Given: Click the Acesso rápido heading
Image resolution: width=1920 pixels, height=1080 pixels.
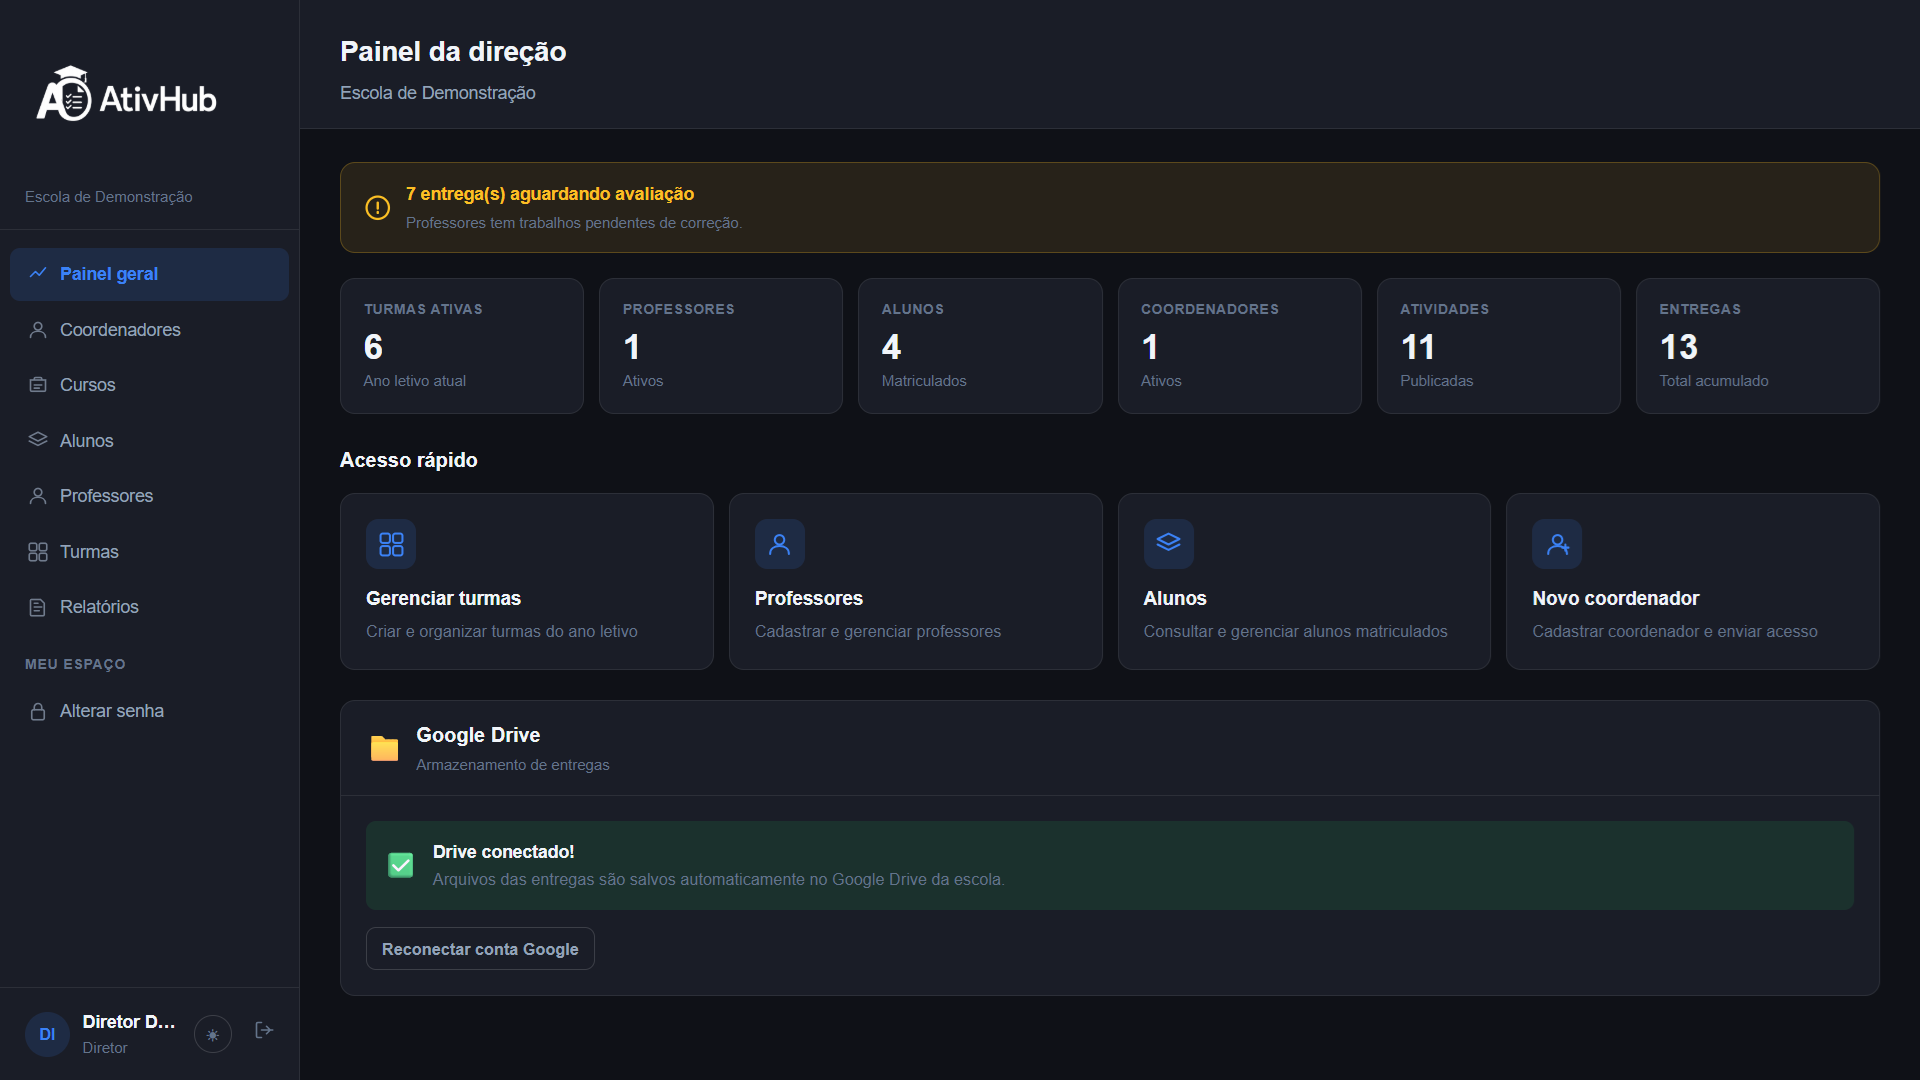Looking at the screenshot, I should 409,460.
